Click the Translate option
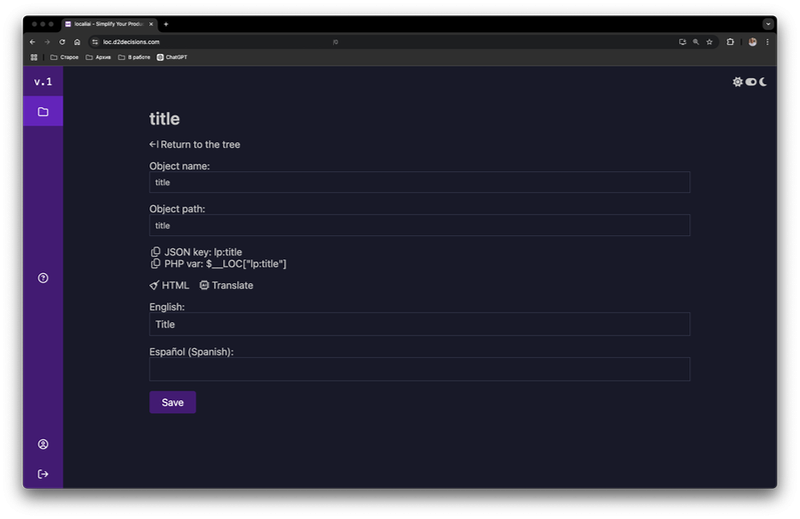 pyautogui.click(x=226, y=285)
